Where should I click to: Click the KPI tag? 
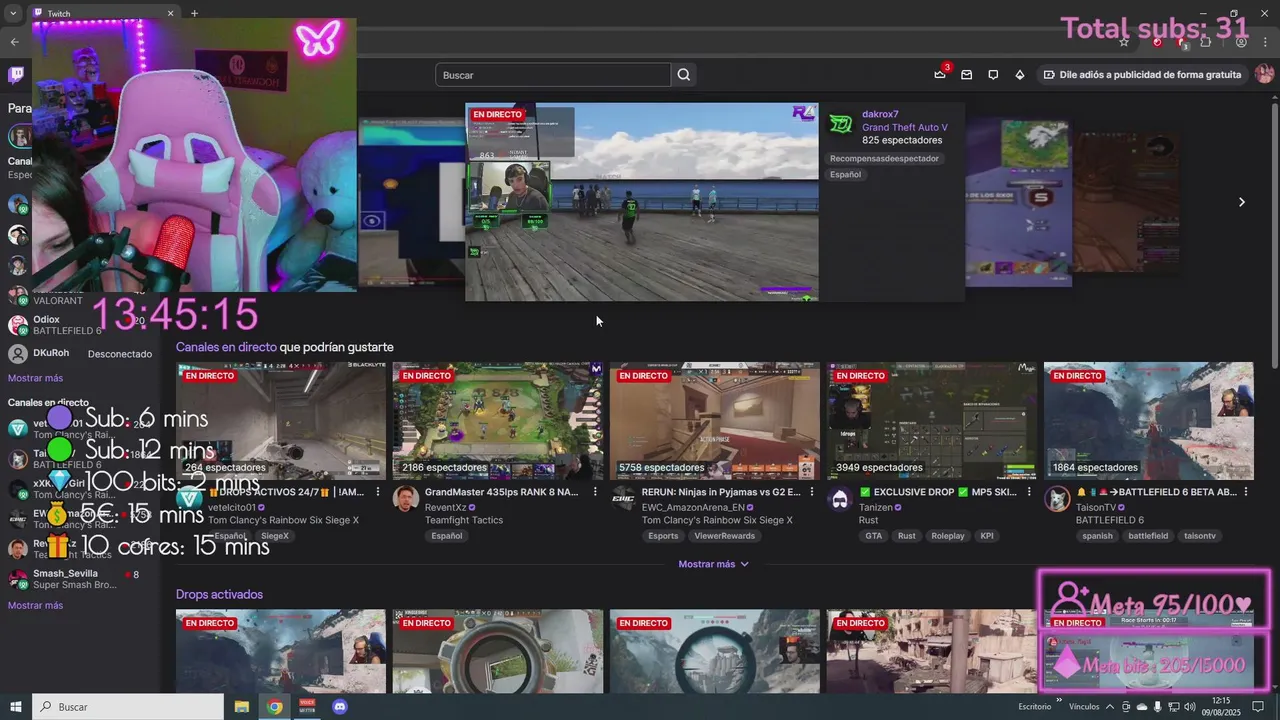pos(987,536)
